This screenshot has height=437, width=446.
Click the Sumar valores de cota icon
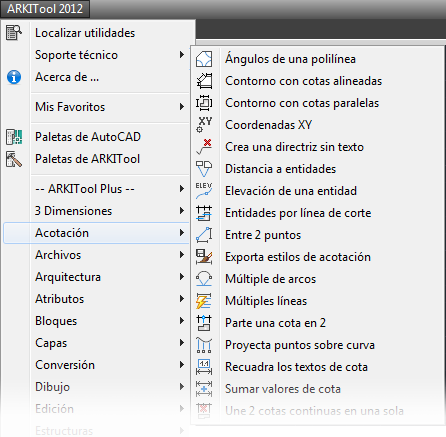click(204, 389)
